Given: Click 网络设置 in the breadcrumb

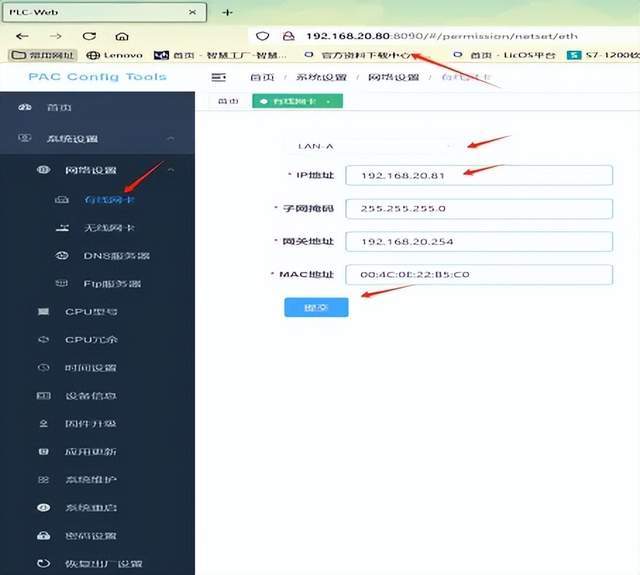Looking at the screenshot, I should tap(393, 77).
